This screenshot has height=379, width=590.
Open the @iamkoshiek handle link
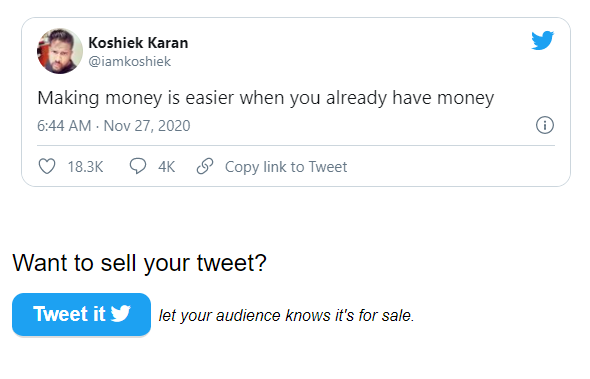pos(129,61)
